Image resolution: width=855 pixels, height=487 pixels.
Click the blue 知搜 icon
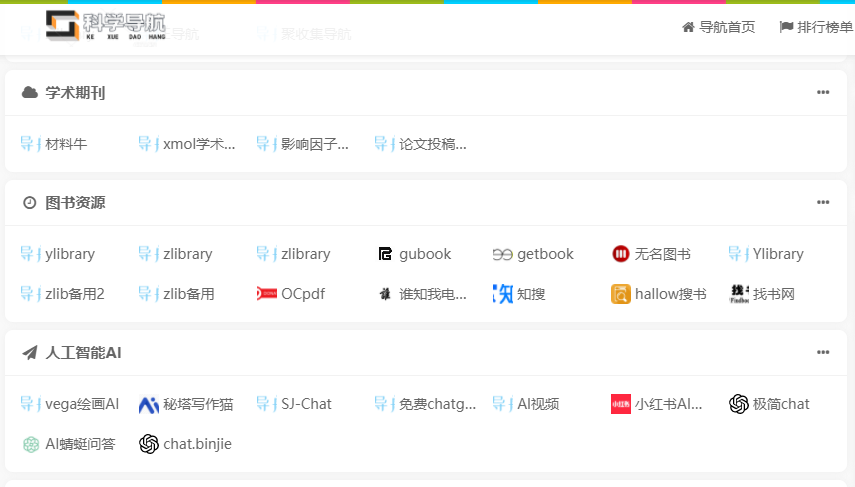click(503, 294)
